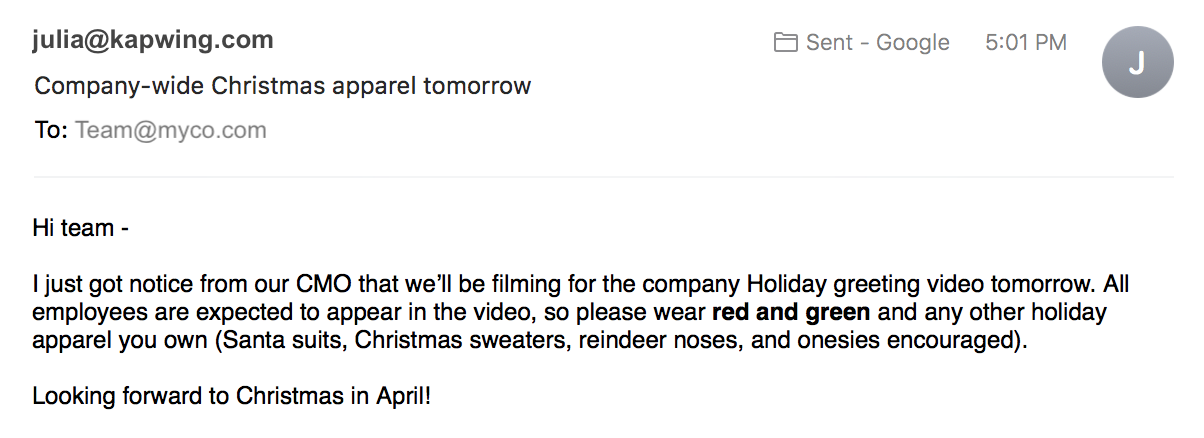Click the mailbox folder icon
Viewport: 1204px width, 438px height.
[786, 43]
